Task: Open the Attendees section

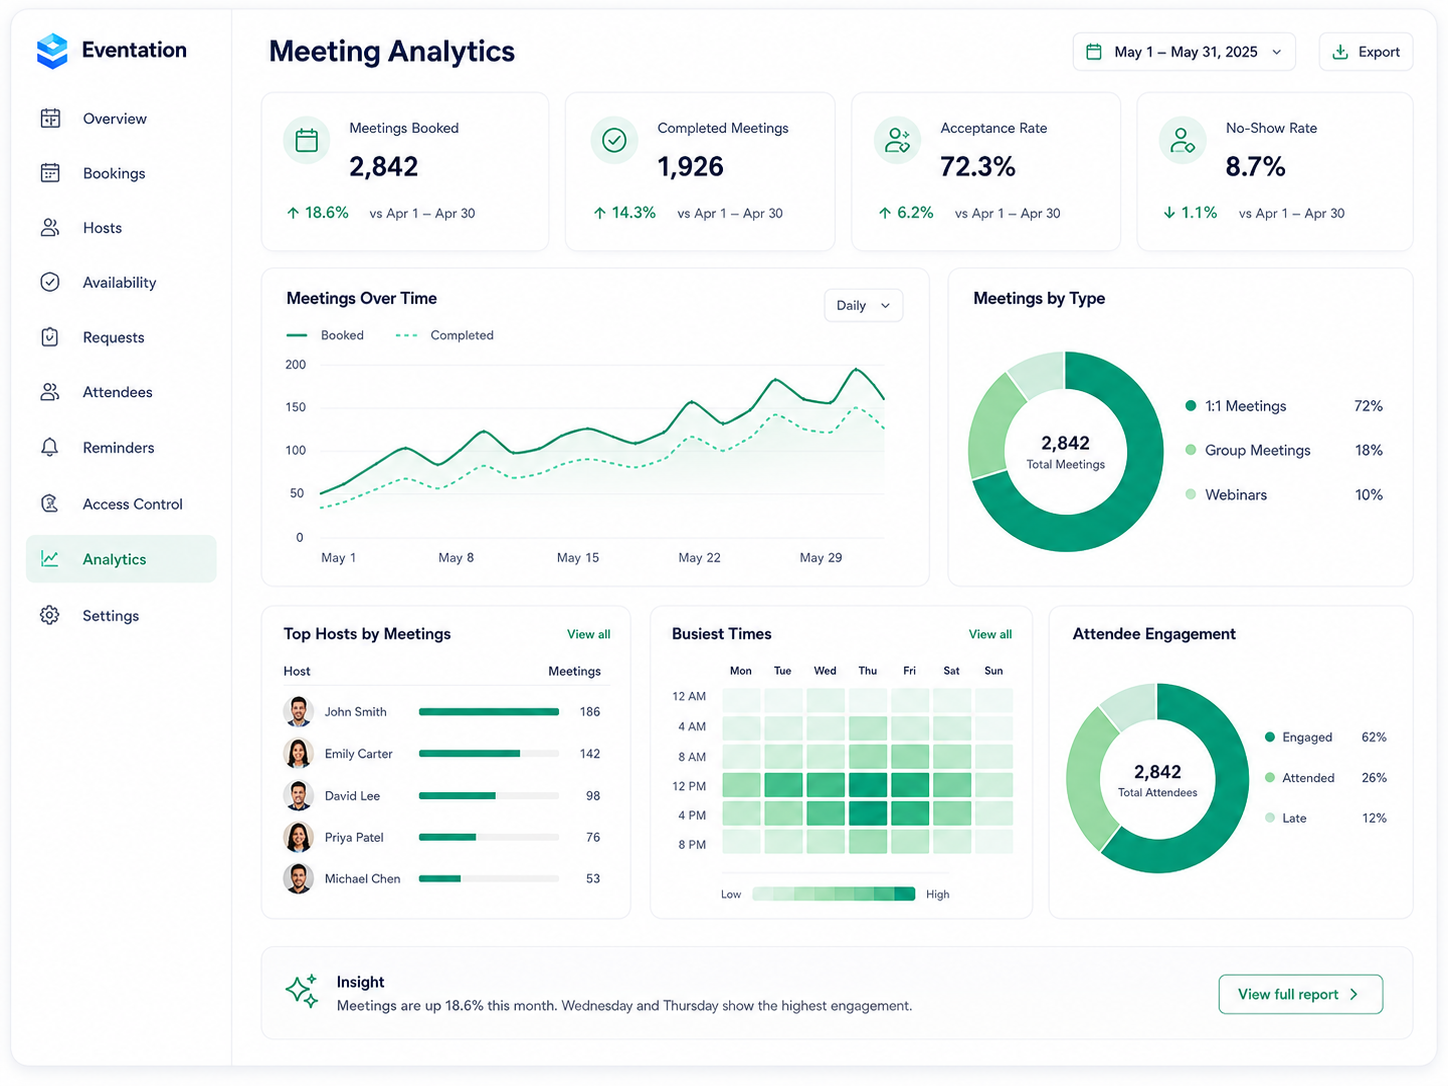Action: [x=120, y=392]
